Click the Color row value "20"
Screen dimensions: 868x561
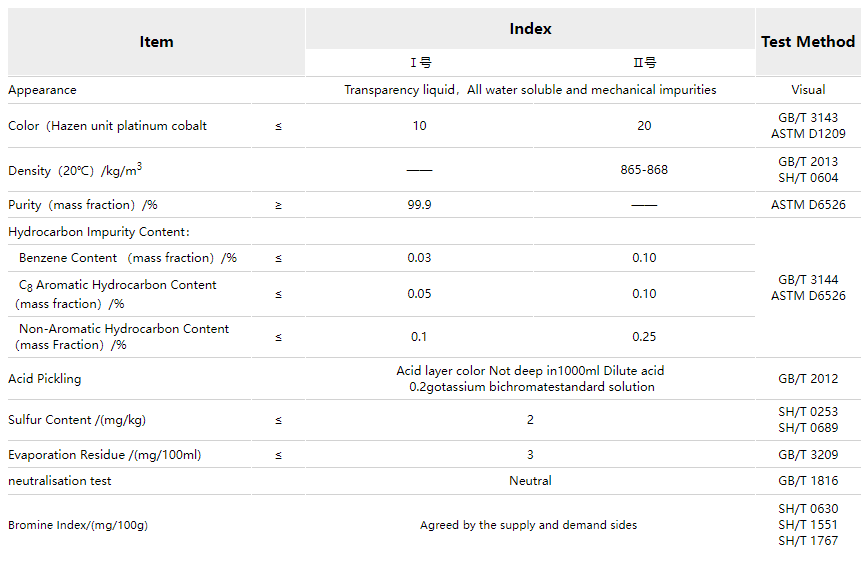pos(644,126)
